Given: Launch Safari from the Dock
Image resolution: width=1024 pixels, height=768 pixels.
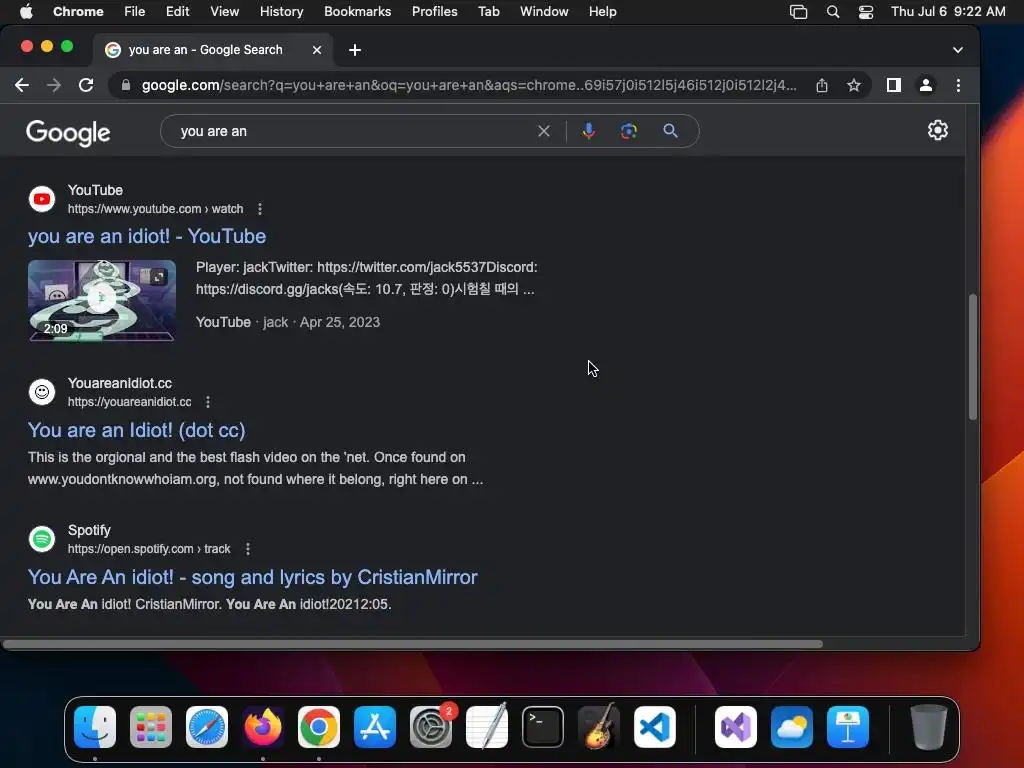Looking at the screenshot, I should tap(207, 727).
